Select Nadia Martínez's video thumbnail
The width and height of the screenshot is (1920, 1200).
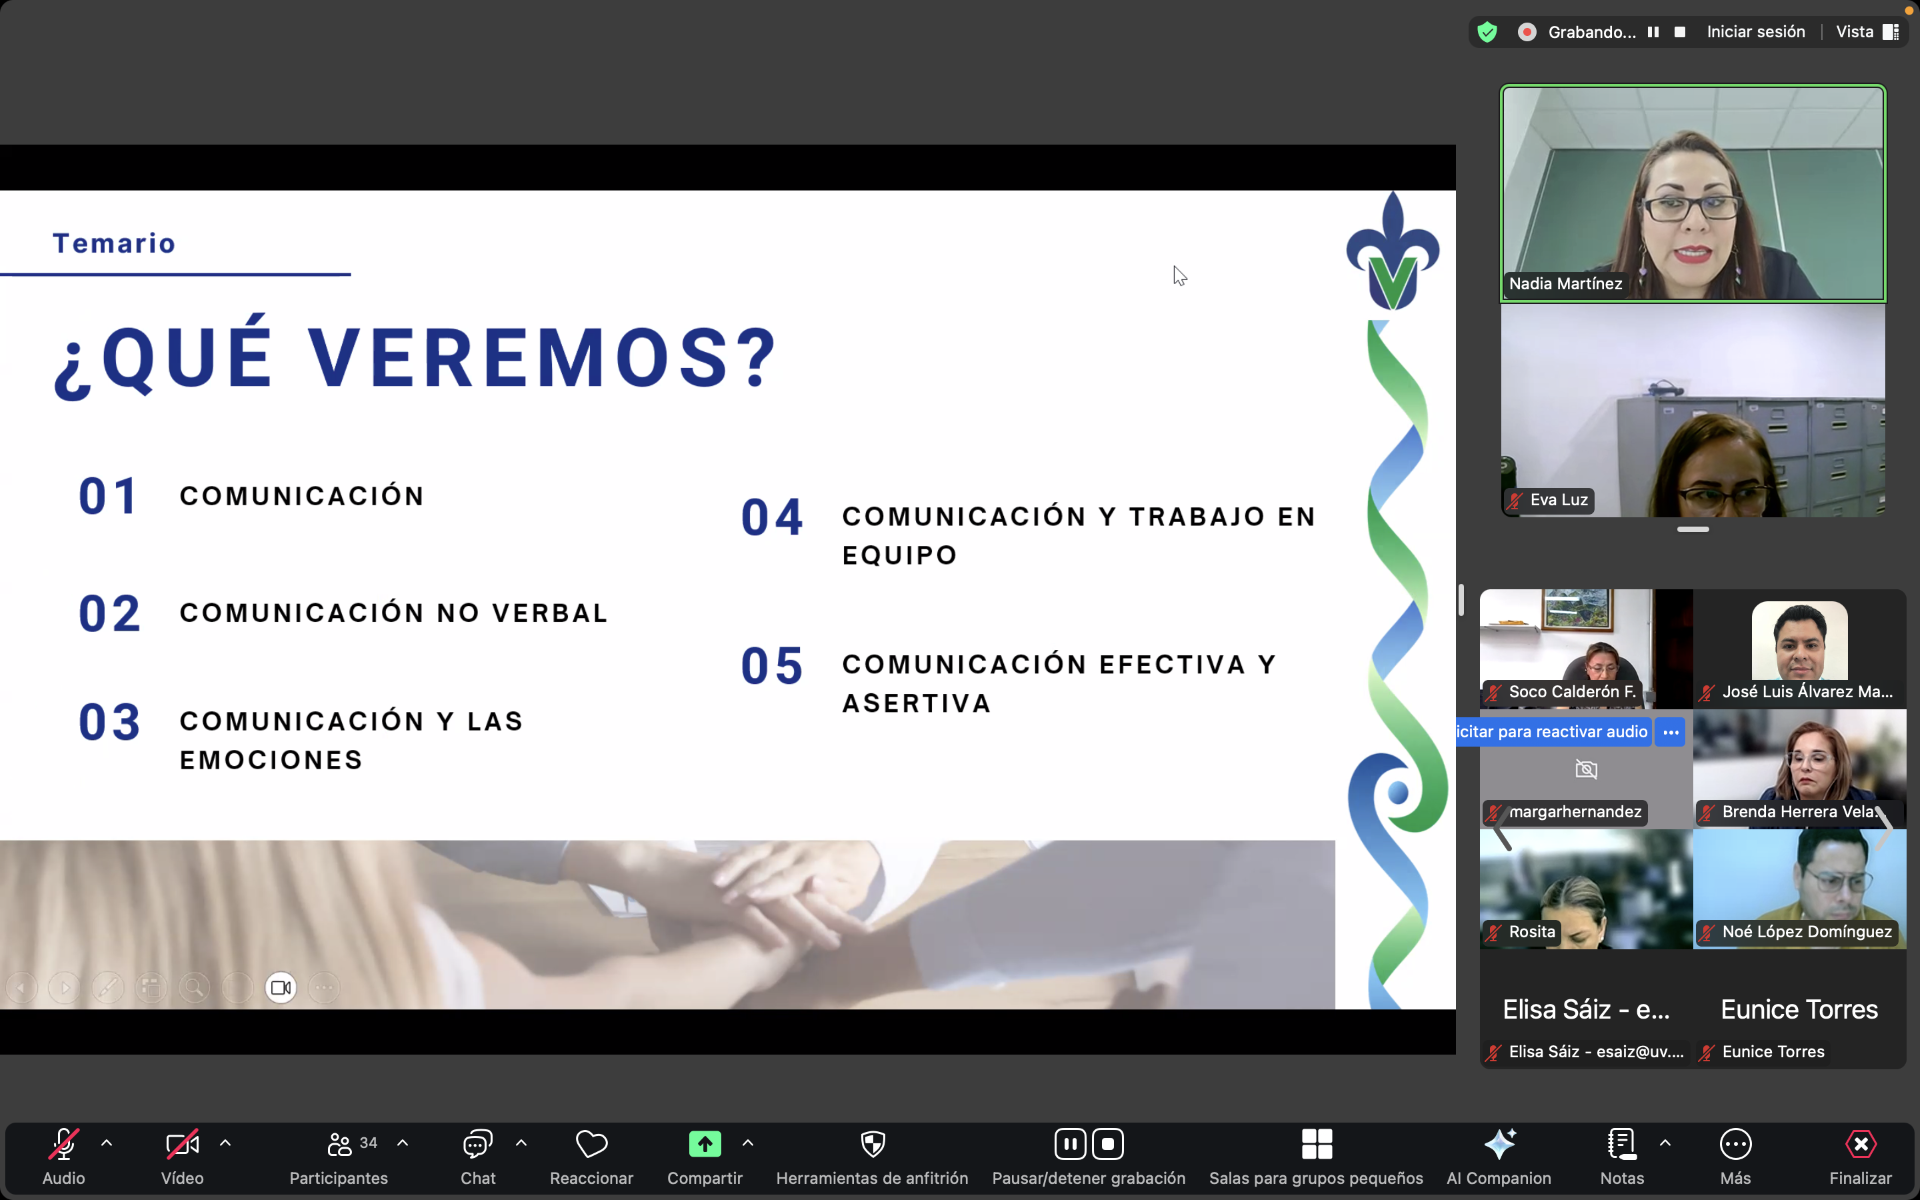coord(1691,193)
